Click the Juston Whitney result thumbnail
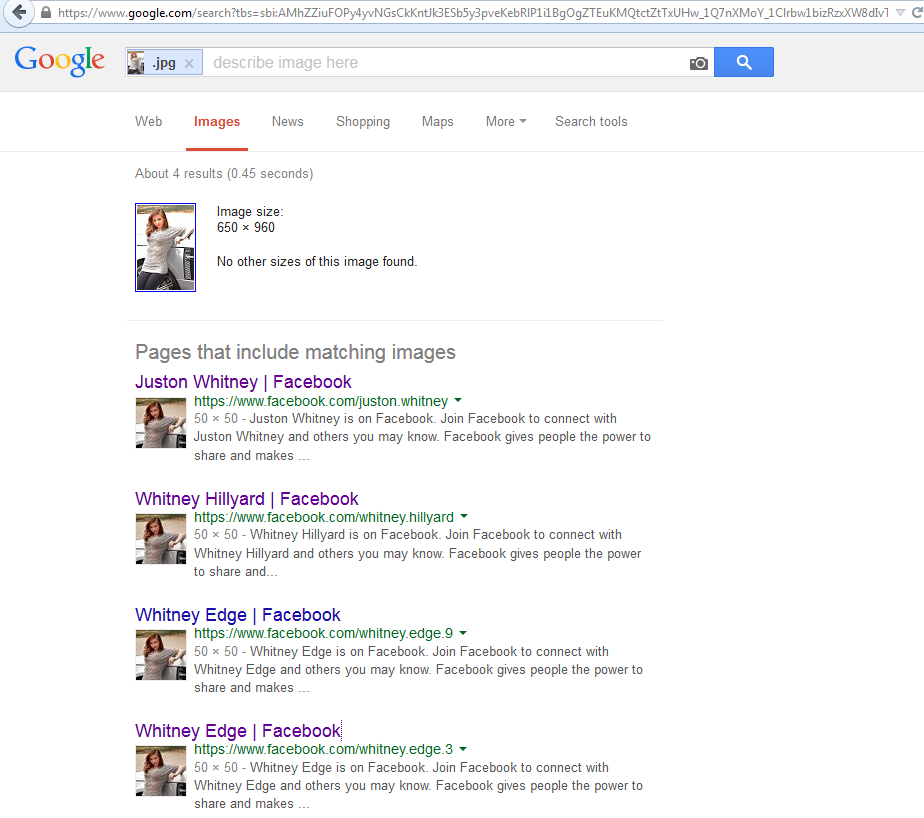Image resolution: width=924 pixels, height=818 pixels. pos(161,423)
